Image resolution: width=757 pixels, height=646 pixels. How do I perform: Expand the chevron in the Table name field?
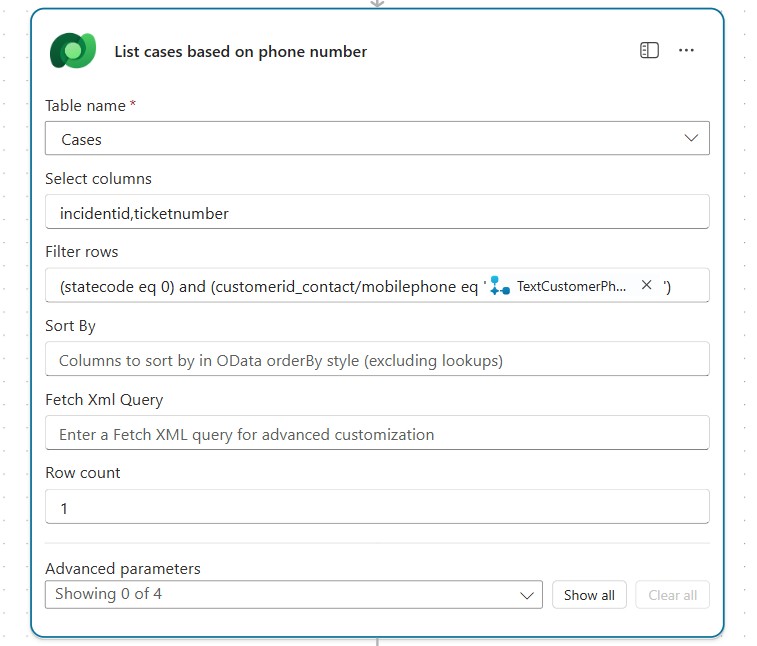(691, 139)
